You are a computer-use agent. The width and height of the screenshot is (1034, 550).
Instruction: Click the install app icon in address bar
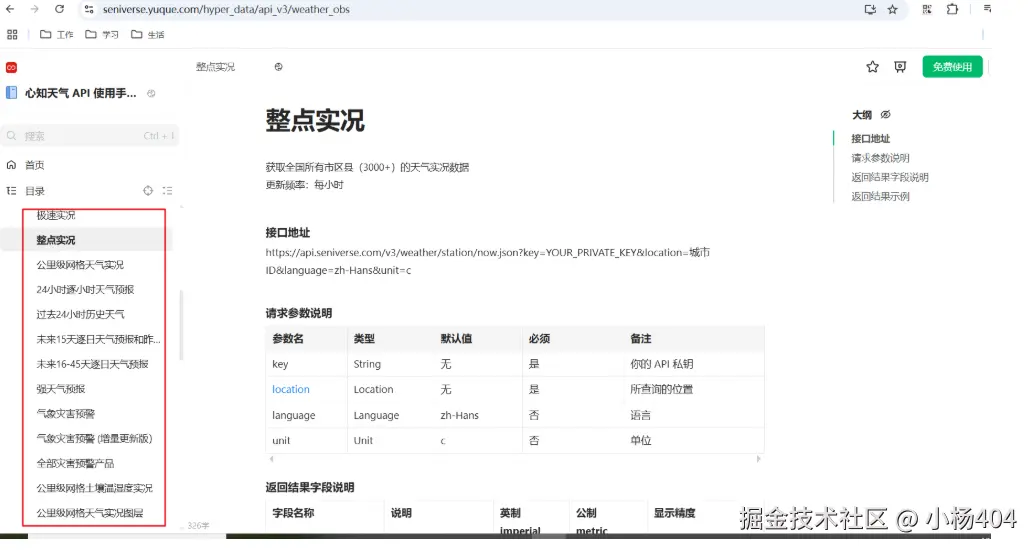(x=870, y=9)
